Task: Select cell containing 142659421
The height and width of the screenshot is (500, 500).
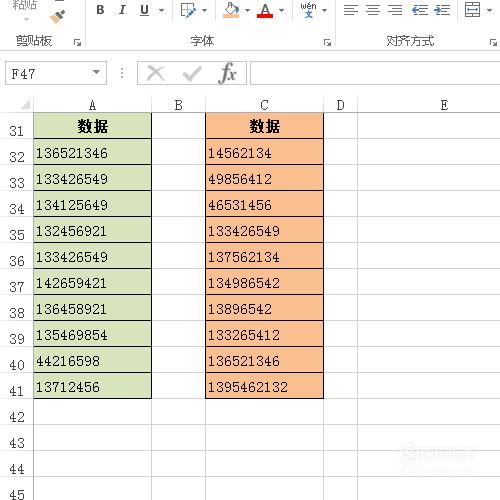Action: pyautogui.click(x=92, y=282)
